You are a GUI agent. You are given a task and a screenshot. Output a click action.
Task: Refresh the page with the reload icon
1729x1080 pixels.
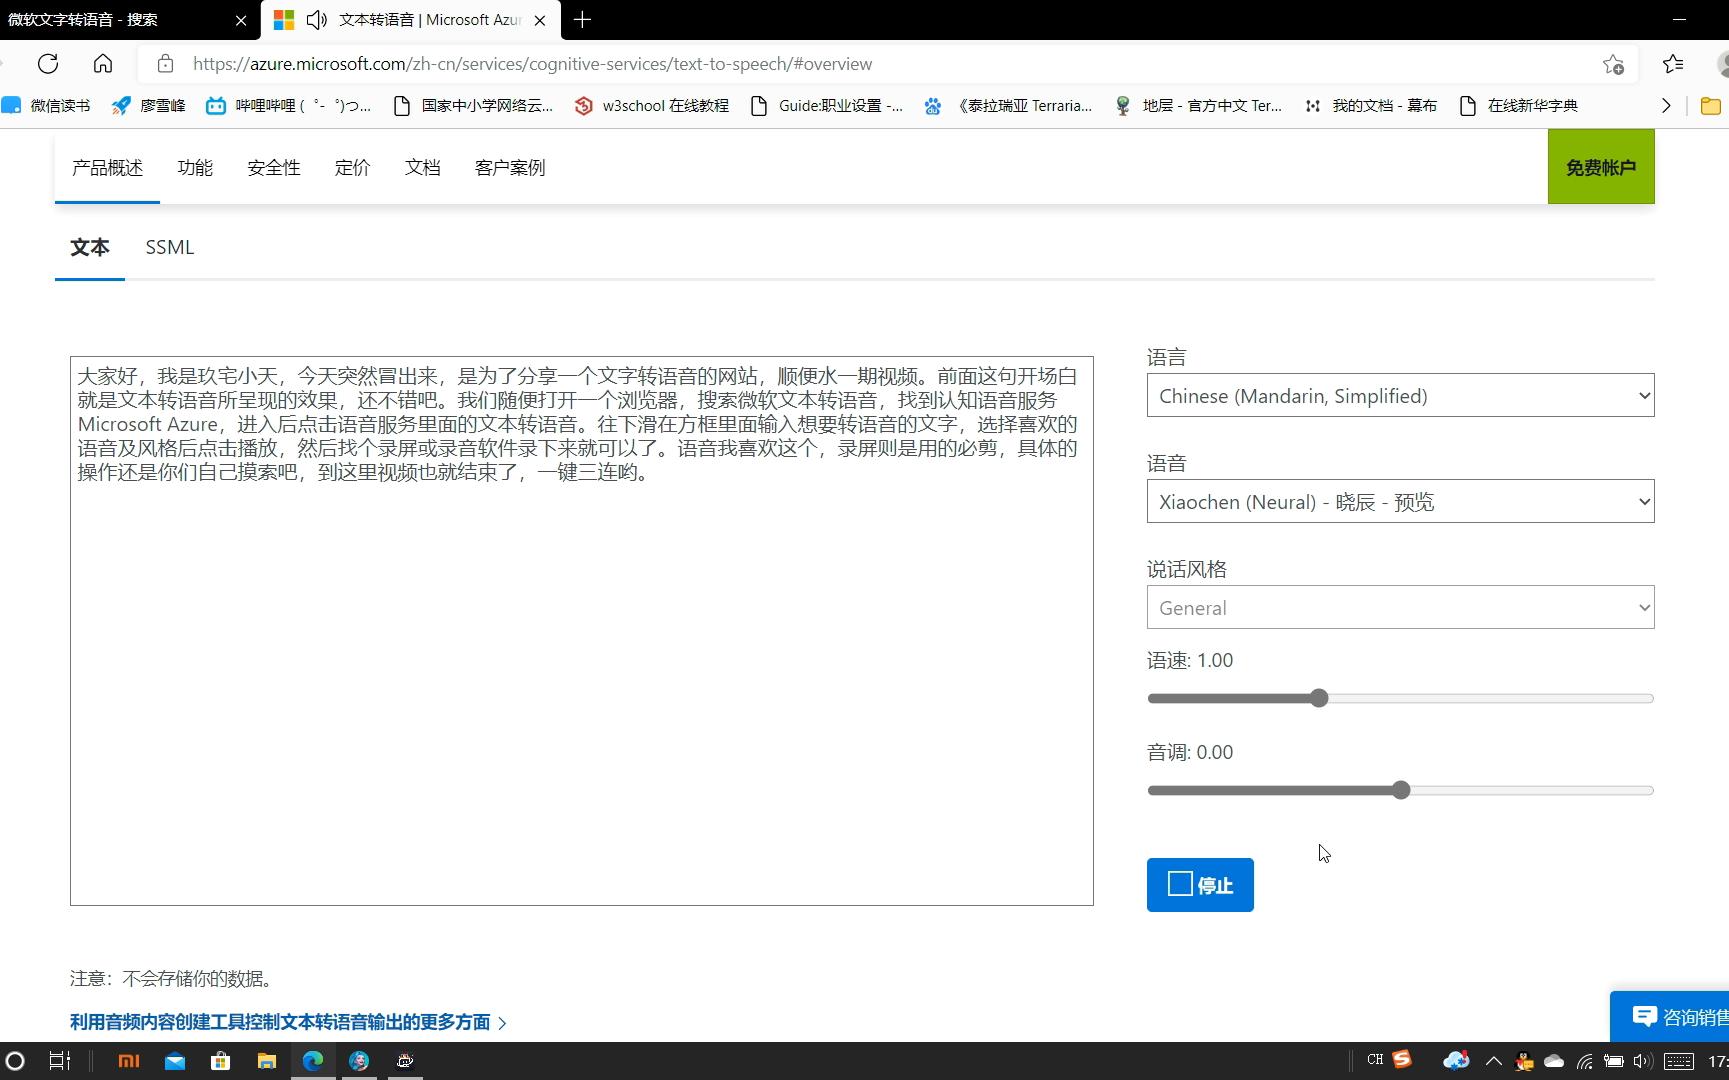click(48, 64)
